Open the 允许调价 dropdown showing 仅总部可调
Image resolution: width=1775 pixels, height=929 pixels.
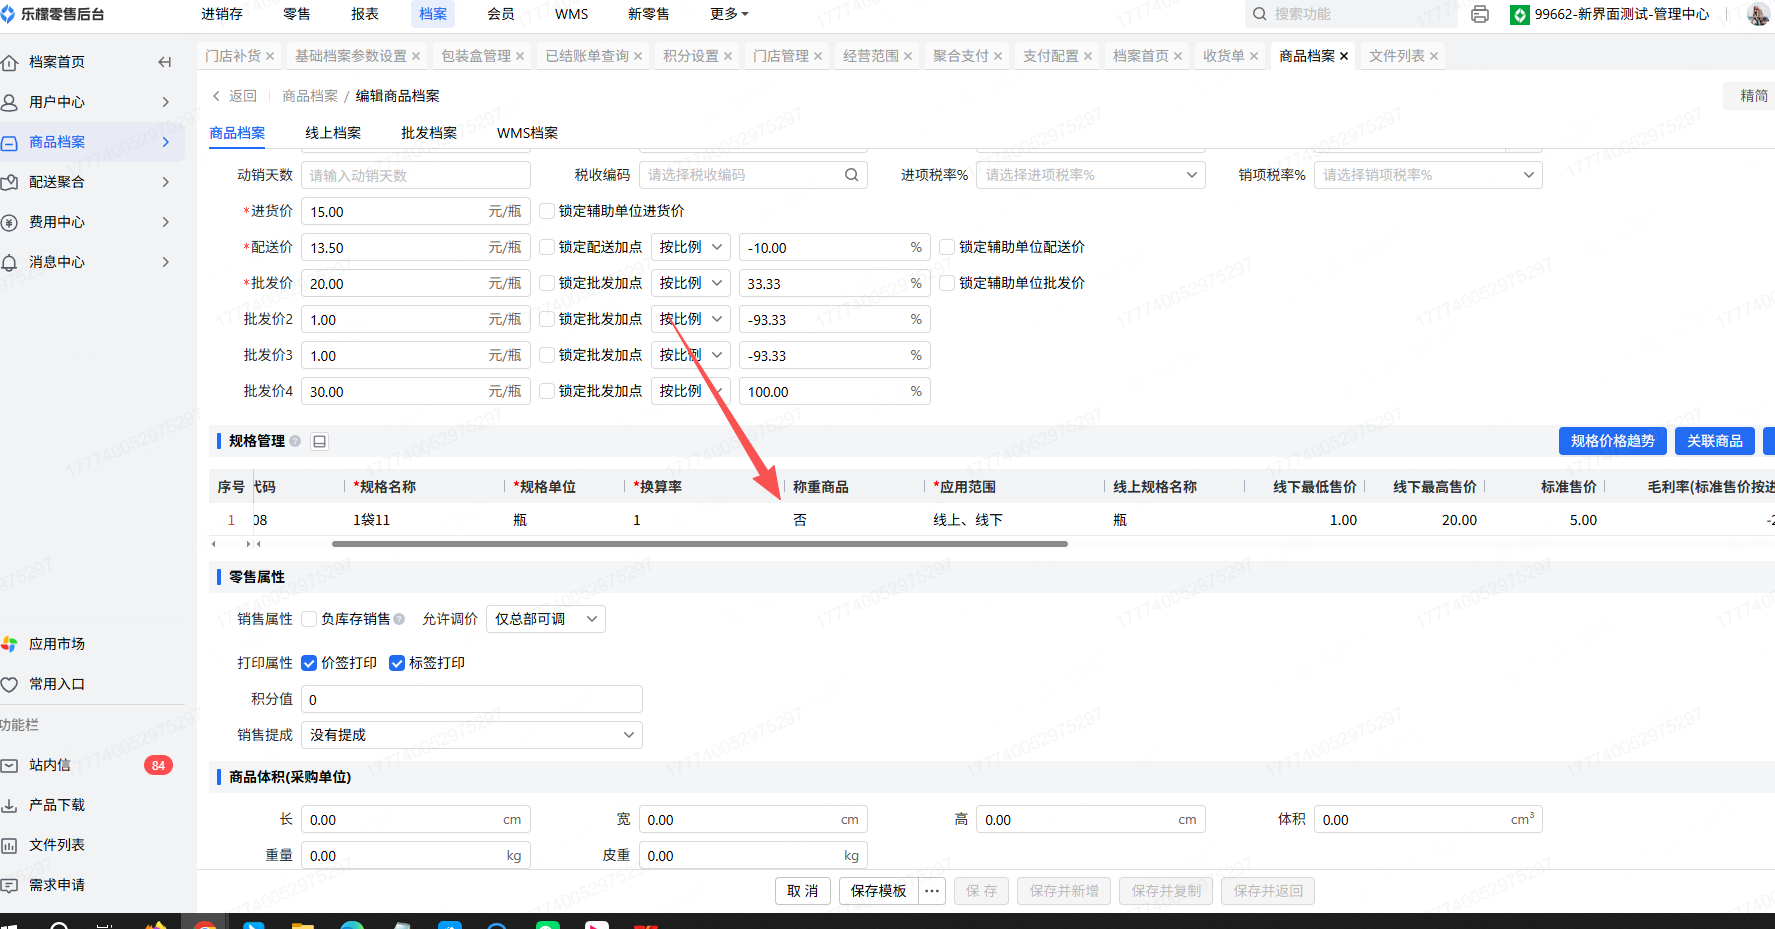[546, 619]
